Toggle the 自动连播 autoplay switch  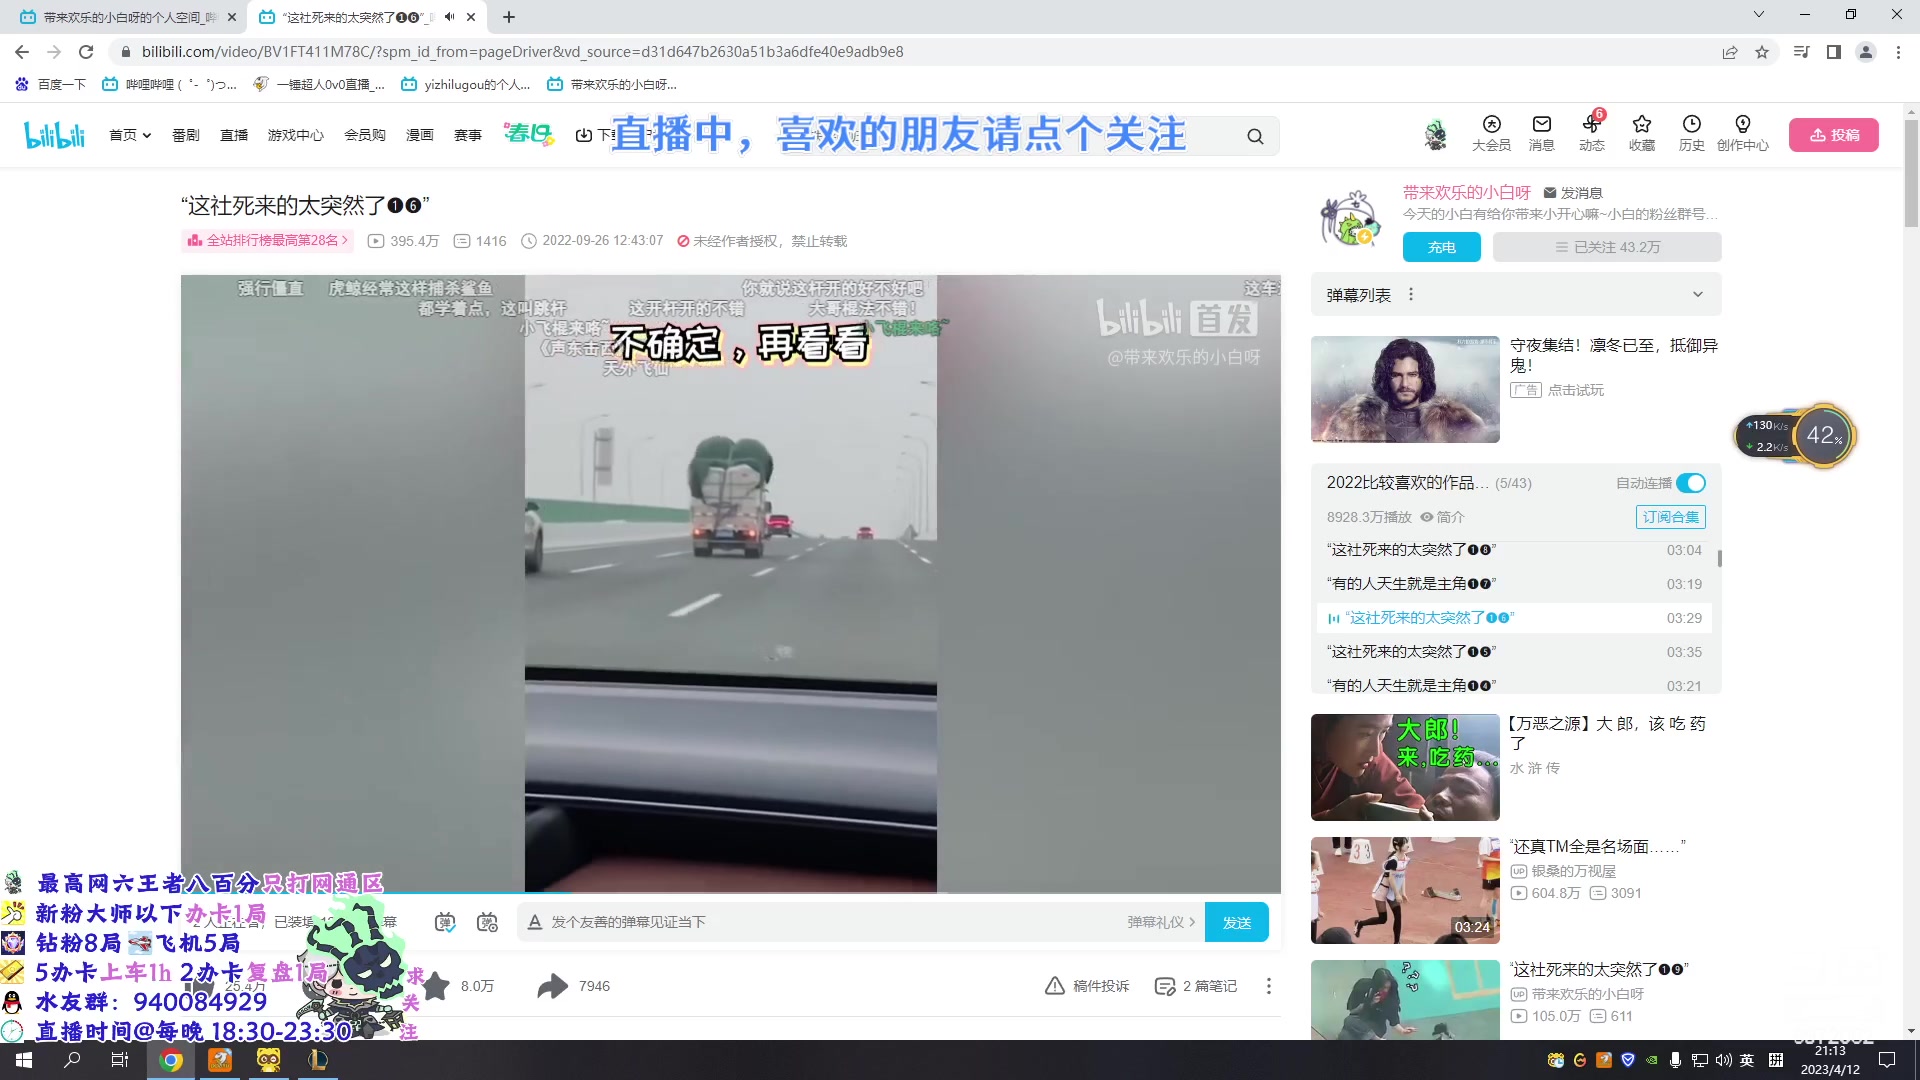point(1691,483)
